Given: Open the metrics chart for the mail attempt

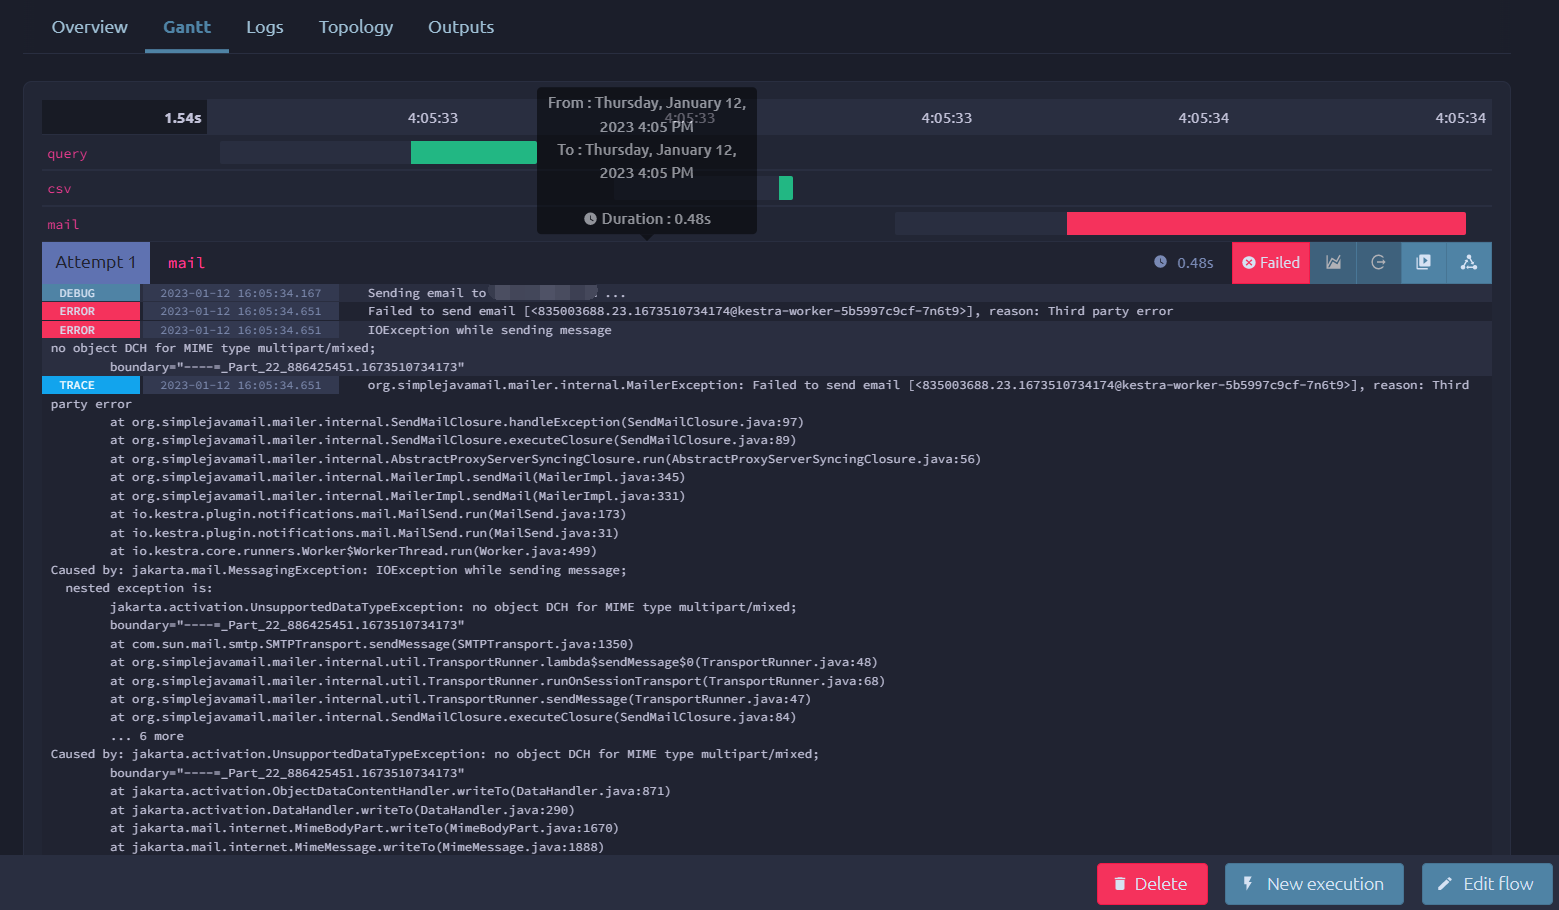Looking at the screenshot, I should (x=1332, y=262).
